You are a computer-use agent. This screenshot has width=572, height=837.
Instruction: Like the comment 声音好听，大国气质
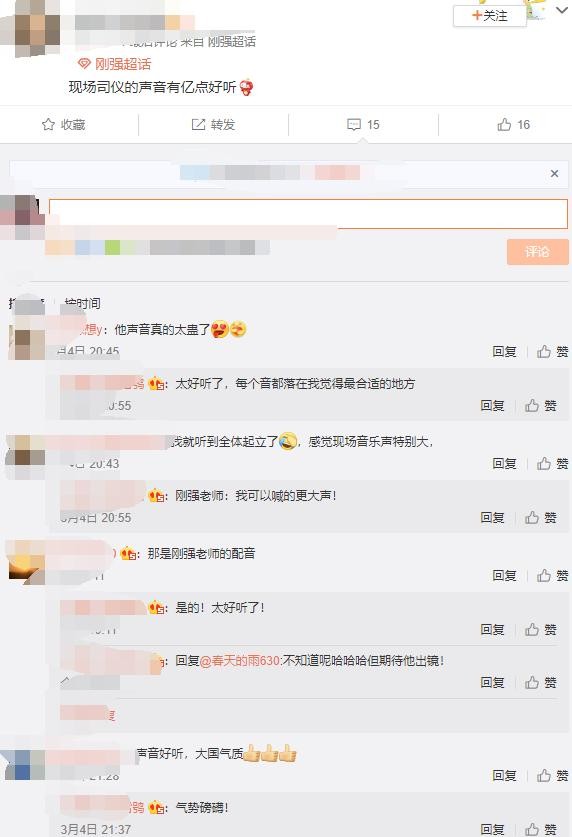[552, 776]
